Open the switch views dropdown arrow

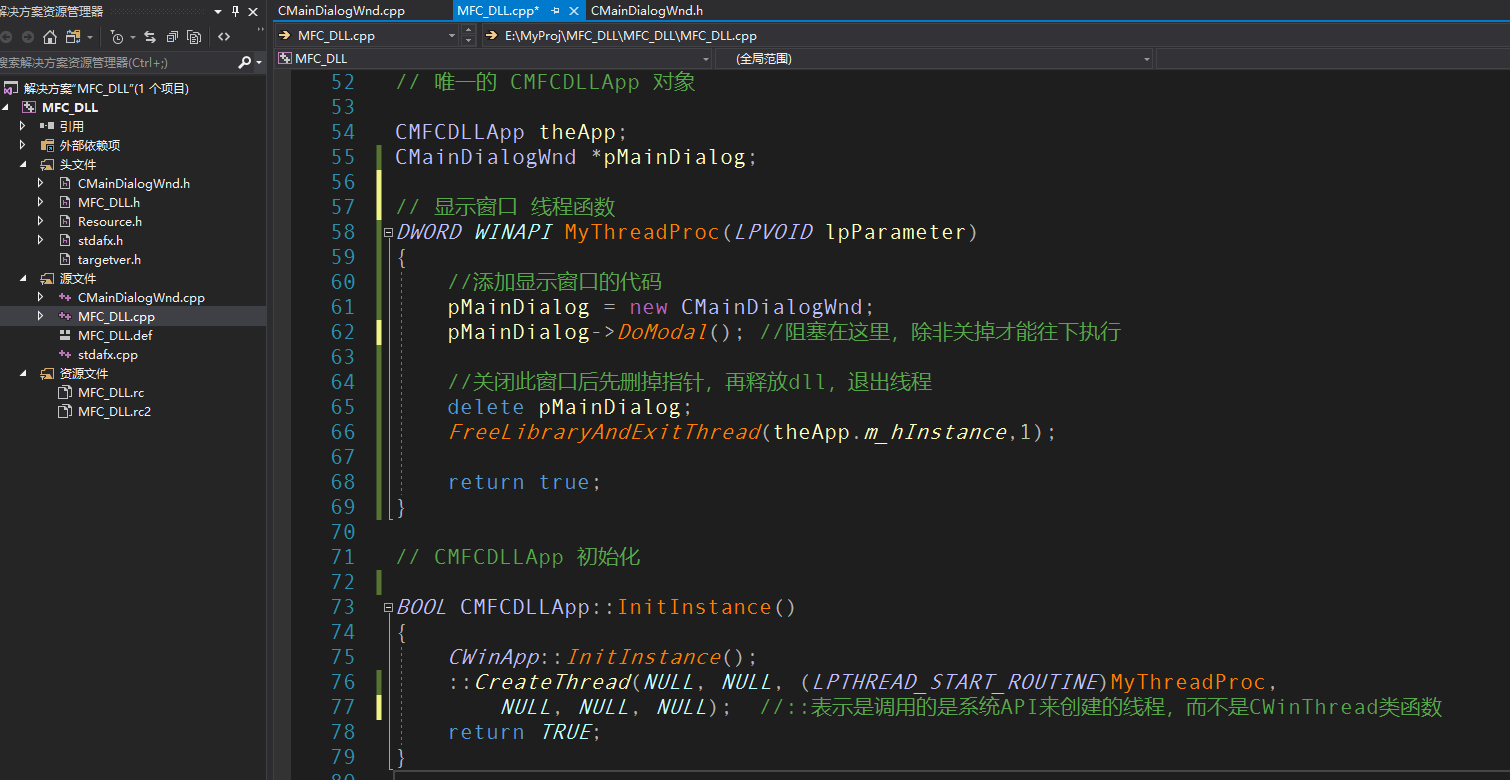90,37
